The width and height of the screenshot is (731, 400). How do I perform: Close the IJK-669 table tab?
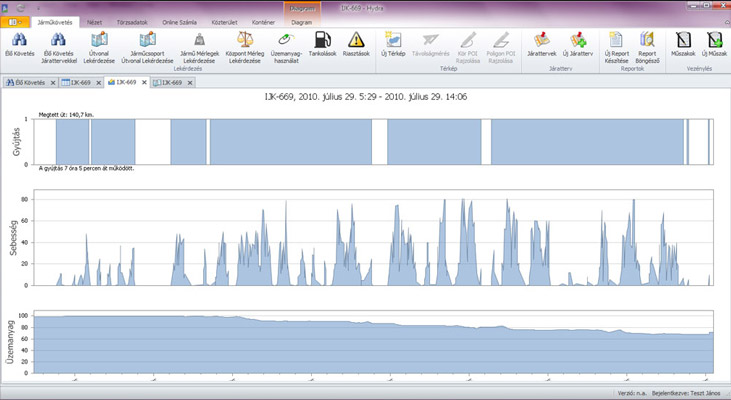tap(98, 83)
